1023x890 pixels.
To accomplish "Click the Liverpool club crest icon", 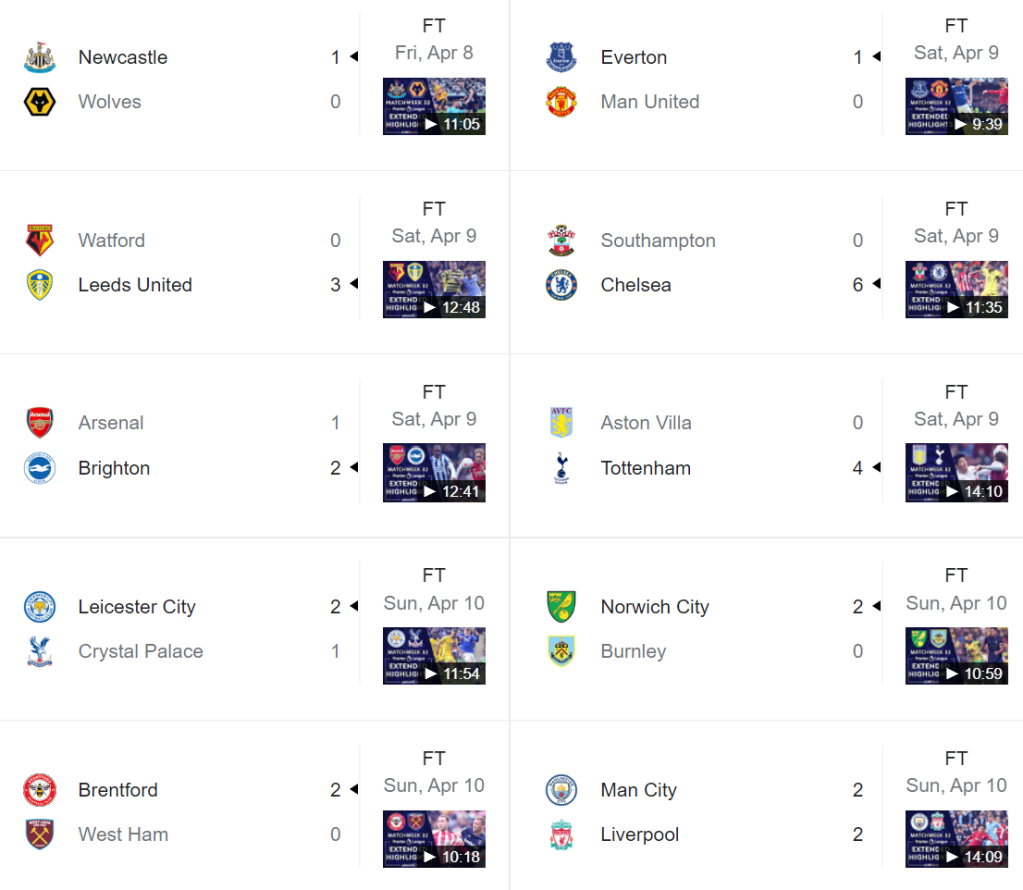I will coord(562,835).
